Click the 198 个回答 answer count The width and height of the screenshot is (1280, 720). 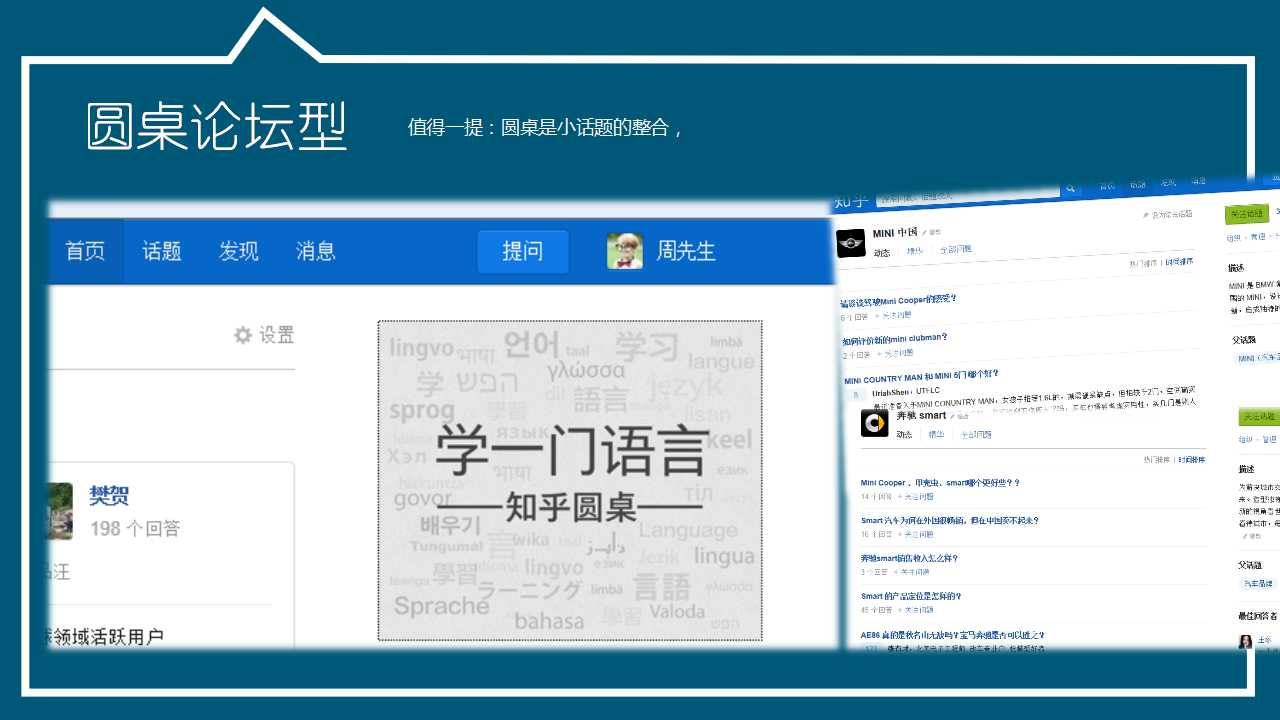(x=135, y=528)
